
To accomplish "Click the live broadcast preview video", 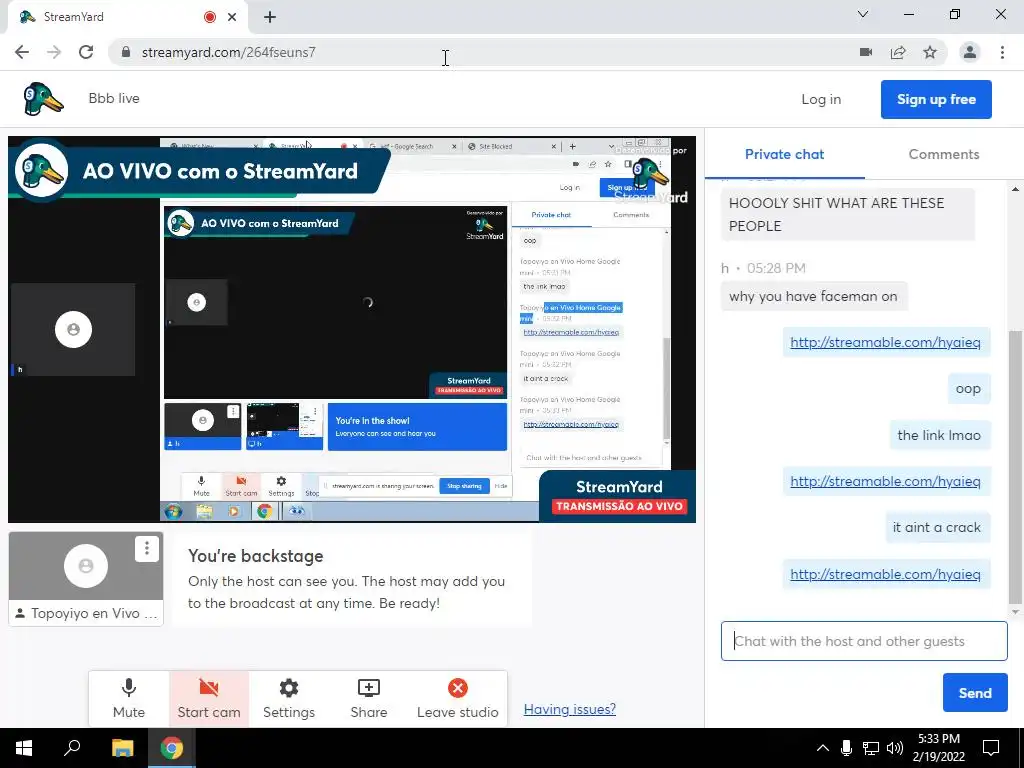I will click(x=352, y=329).
